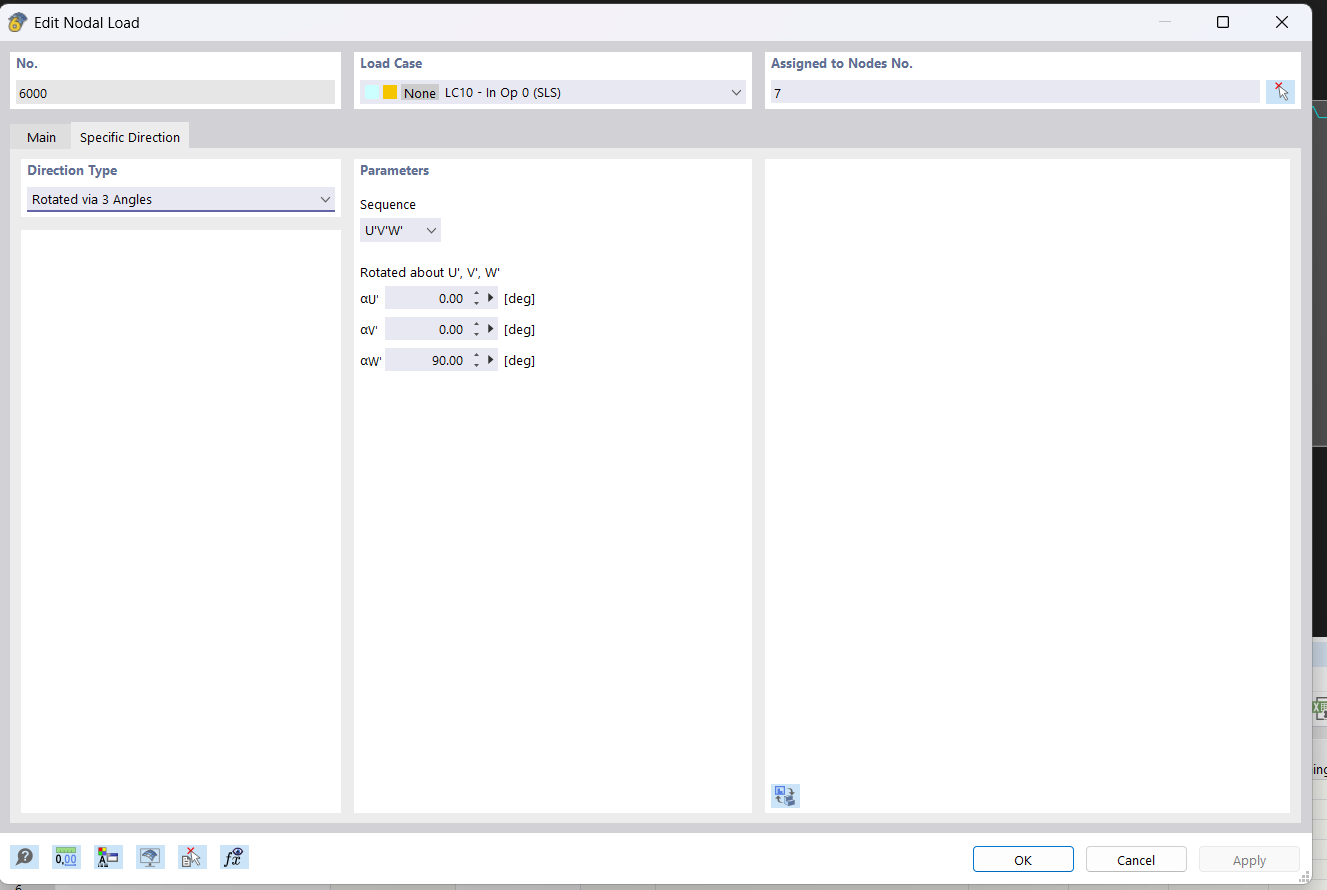Decrease the αU' angle with the down stepper

(477, 301)
